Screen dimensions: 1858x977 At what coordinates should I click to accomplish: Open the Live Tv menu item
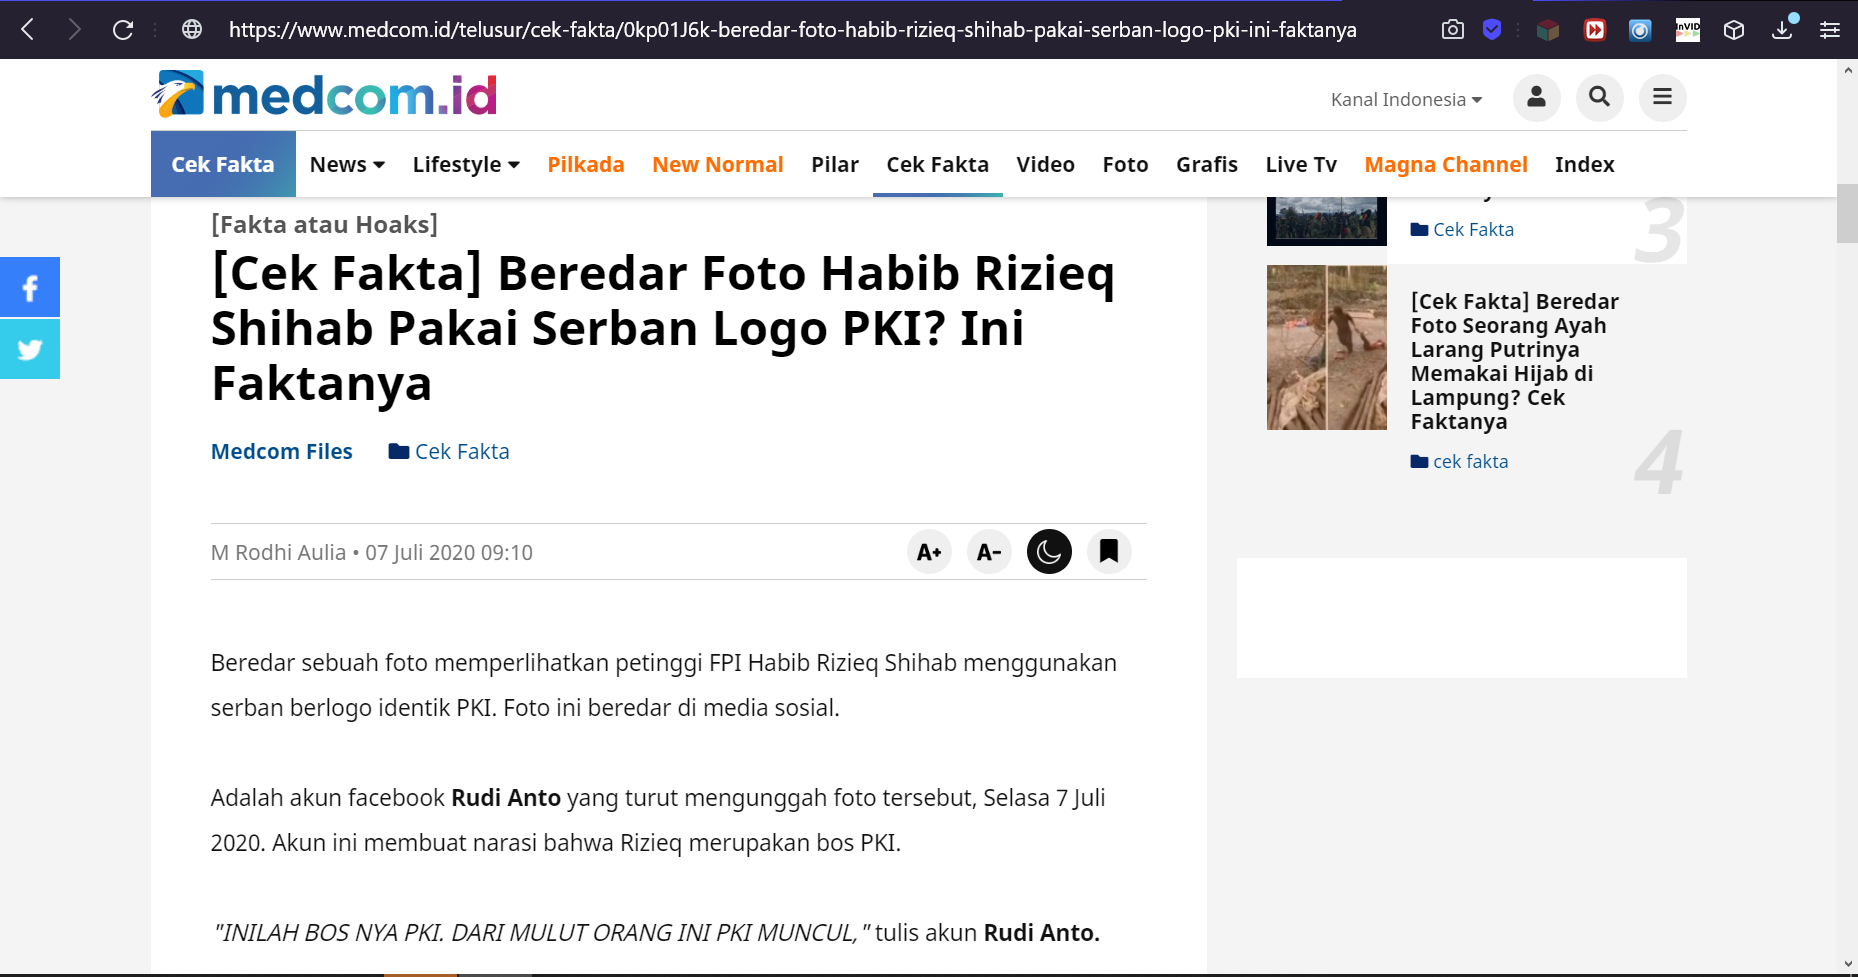(1300, 164)
